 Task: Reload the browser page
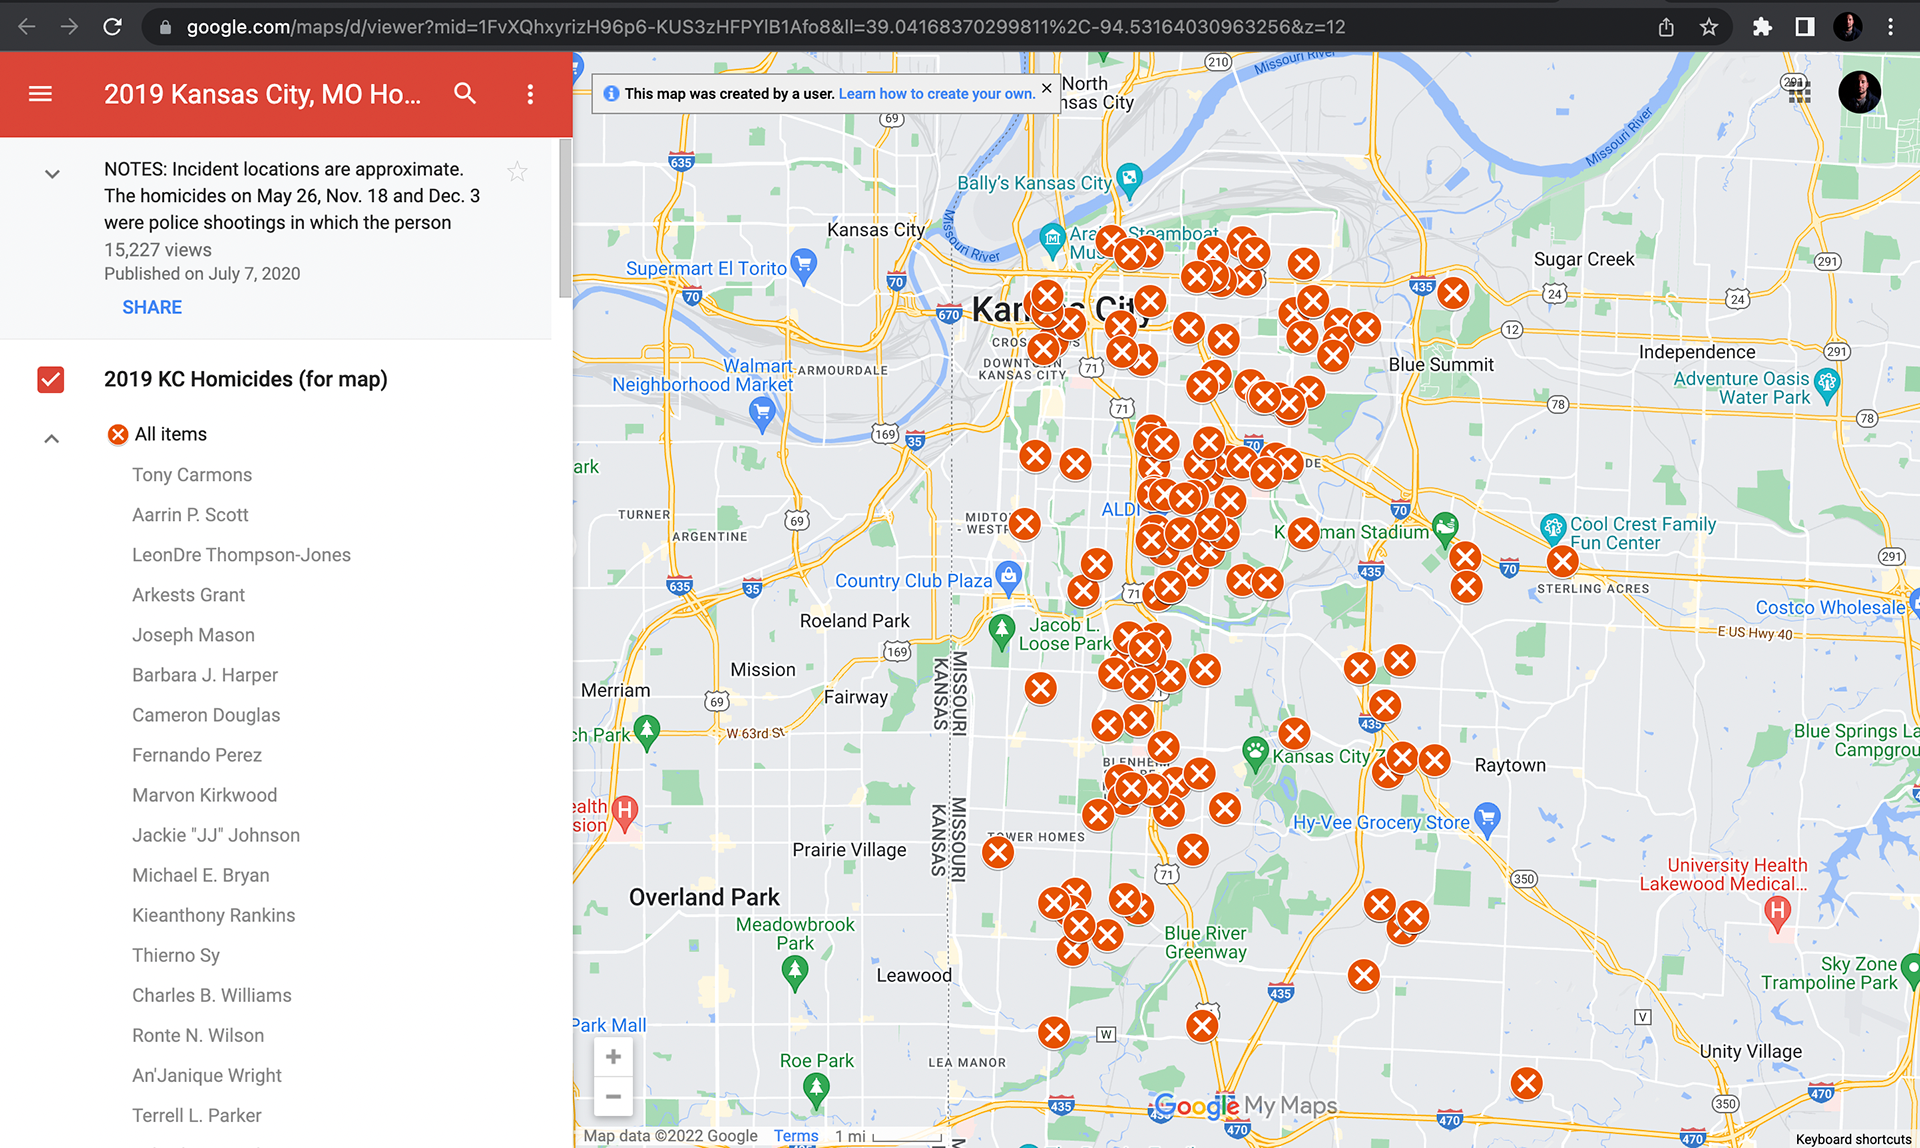112,27
